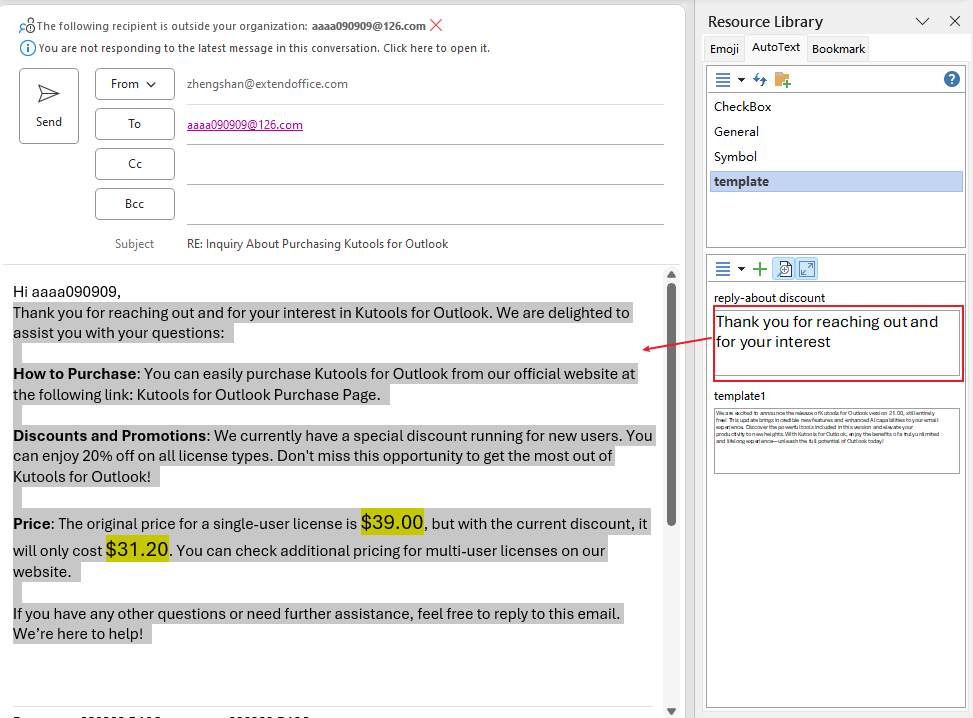
Task: Expand entries list menu dropdown arrow
Action: click(741, 269)
